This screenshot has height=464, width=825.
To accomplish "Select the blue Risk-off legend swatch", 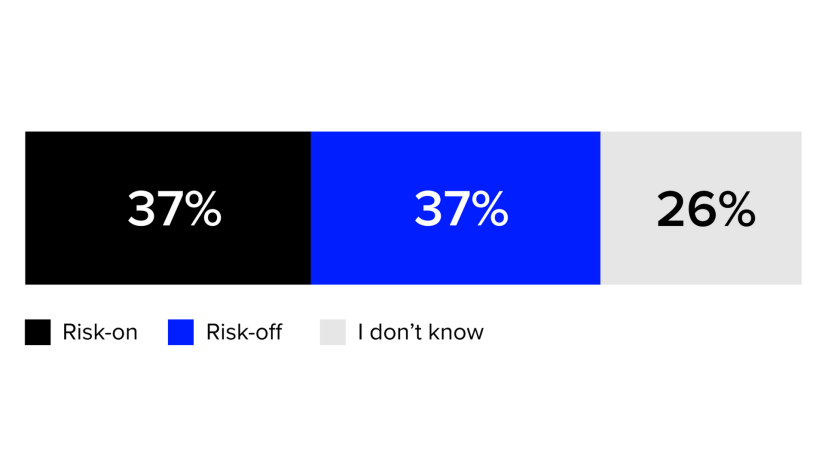I will pyautogui.click(x=180, y=332).
